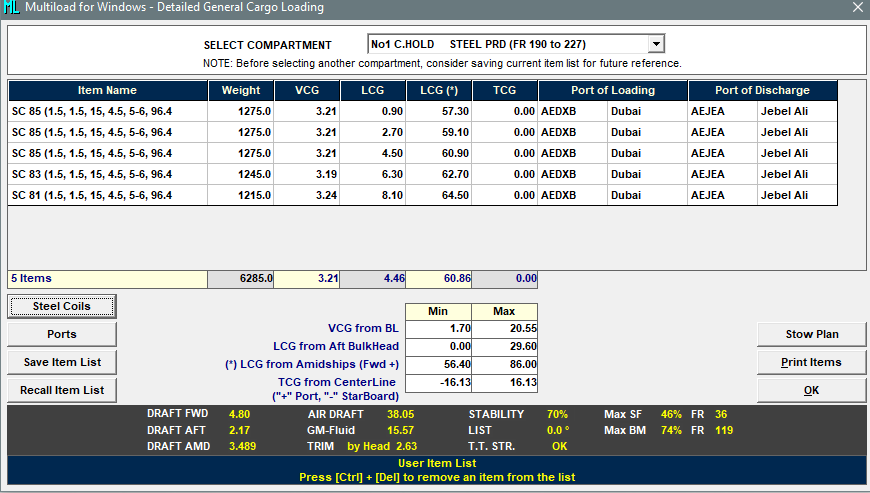Click the DRAFT FWD value 4.80

[x=240, y=414]
